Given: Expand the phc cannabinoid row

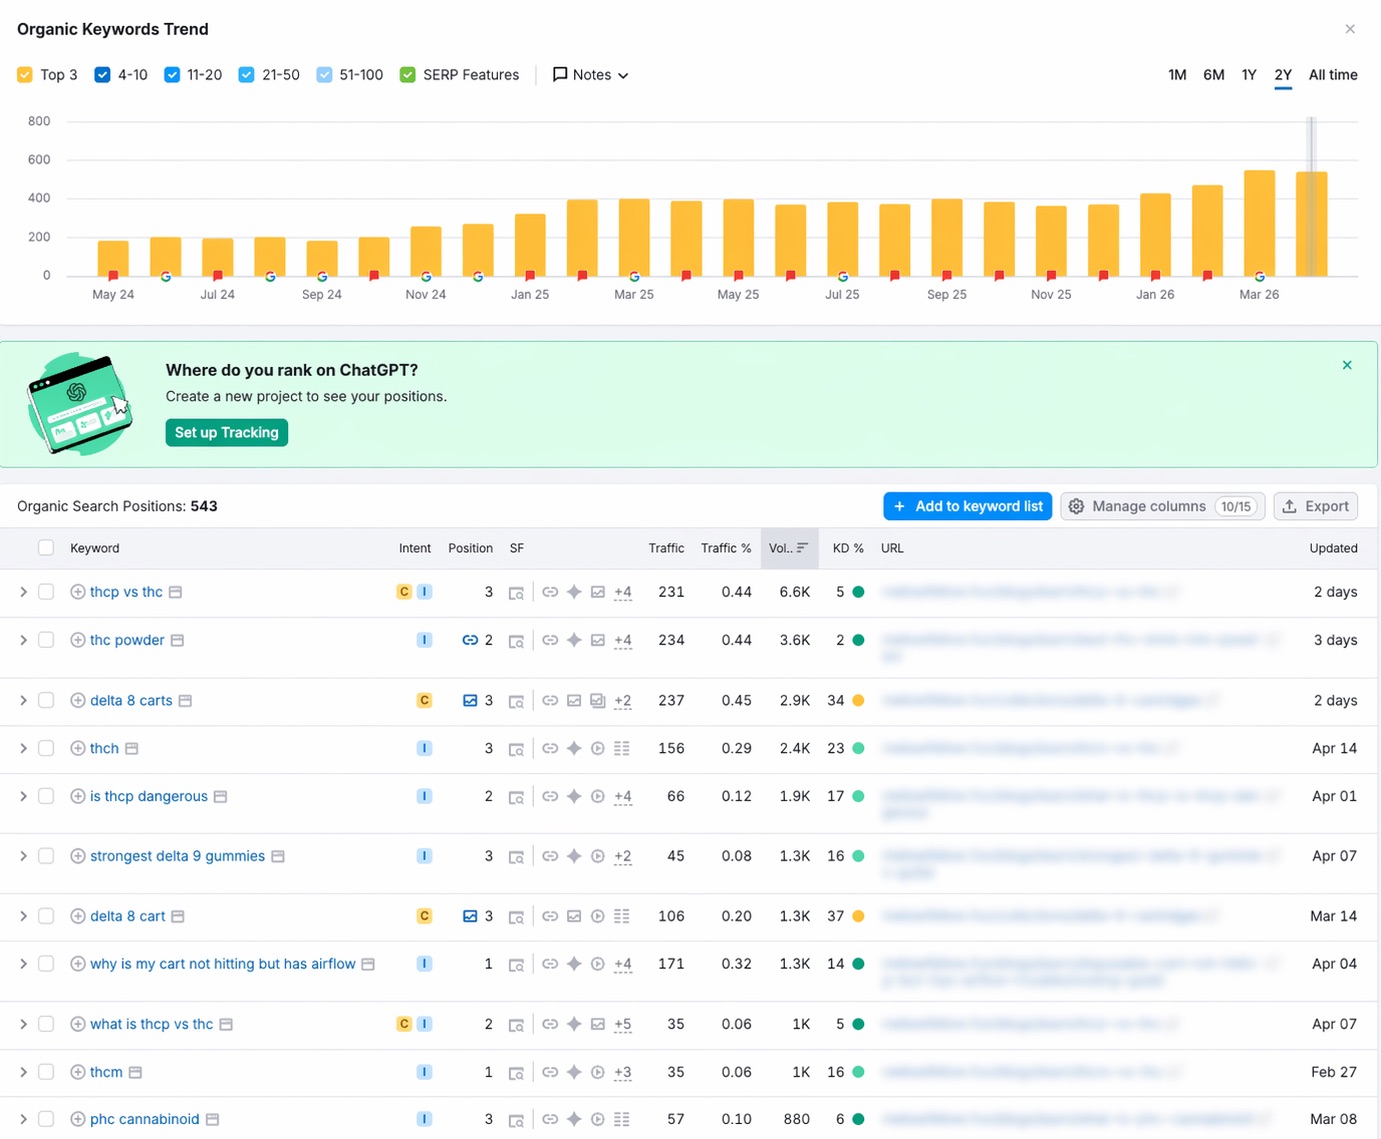Looking at the screenshot, I should [x=23, y=1119].
